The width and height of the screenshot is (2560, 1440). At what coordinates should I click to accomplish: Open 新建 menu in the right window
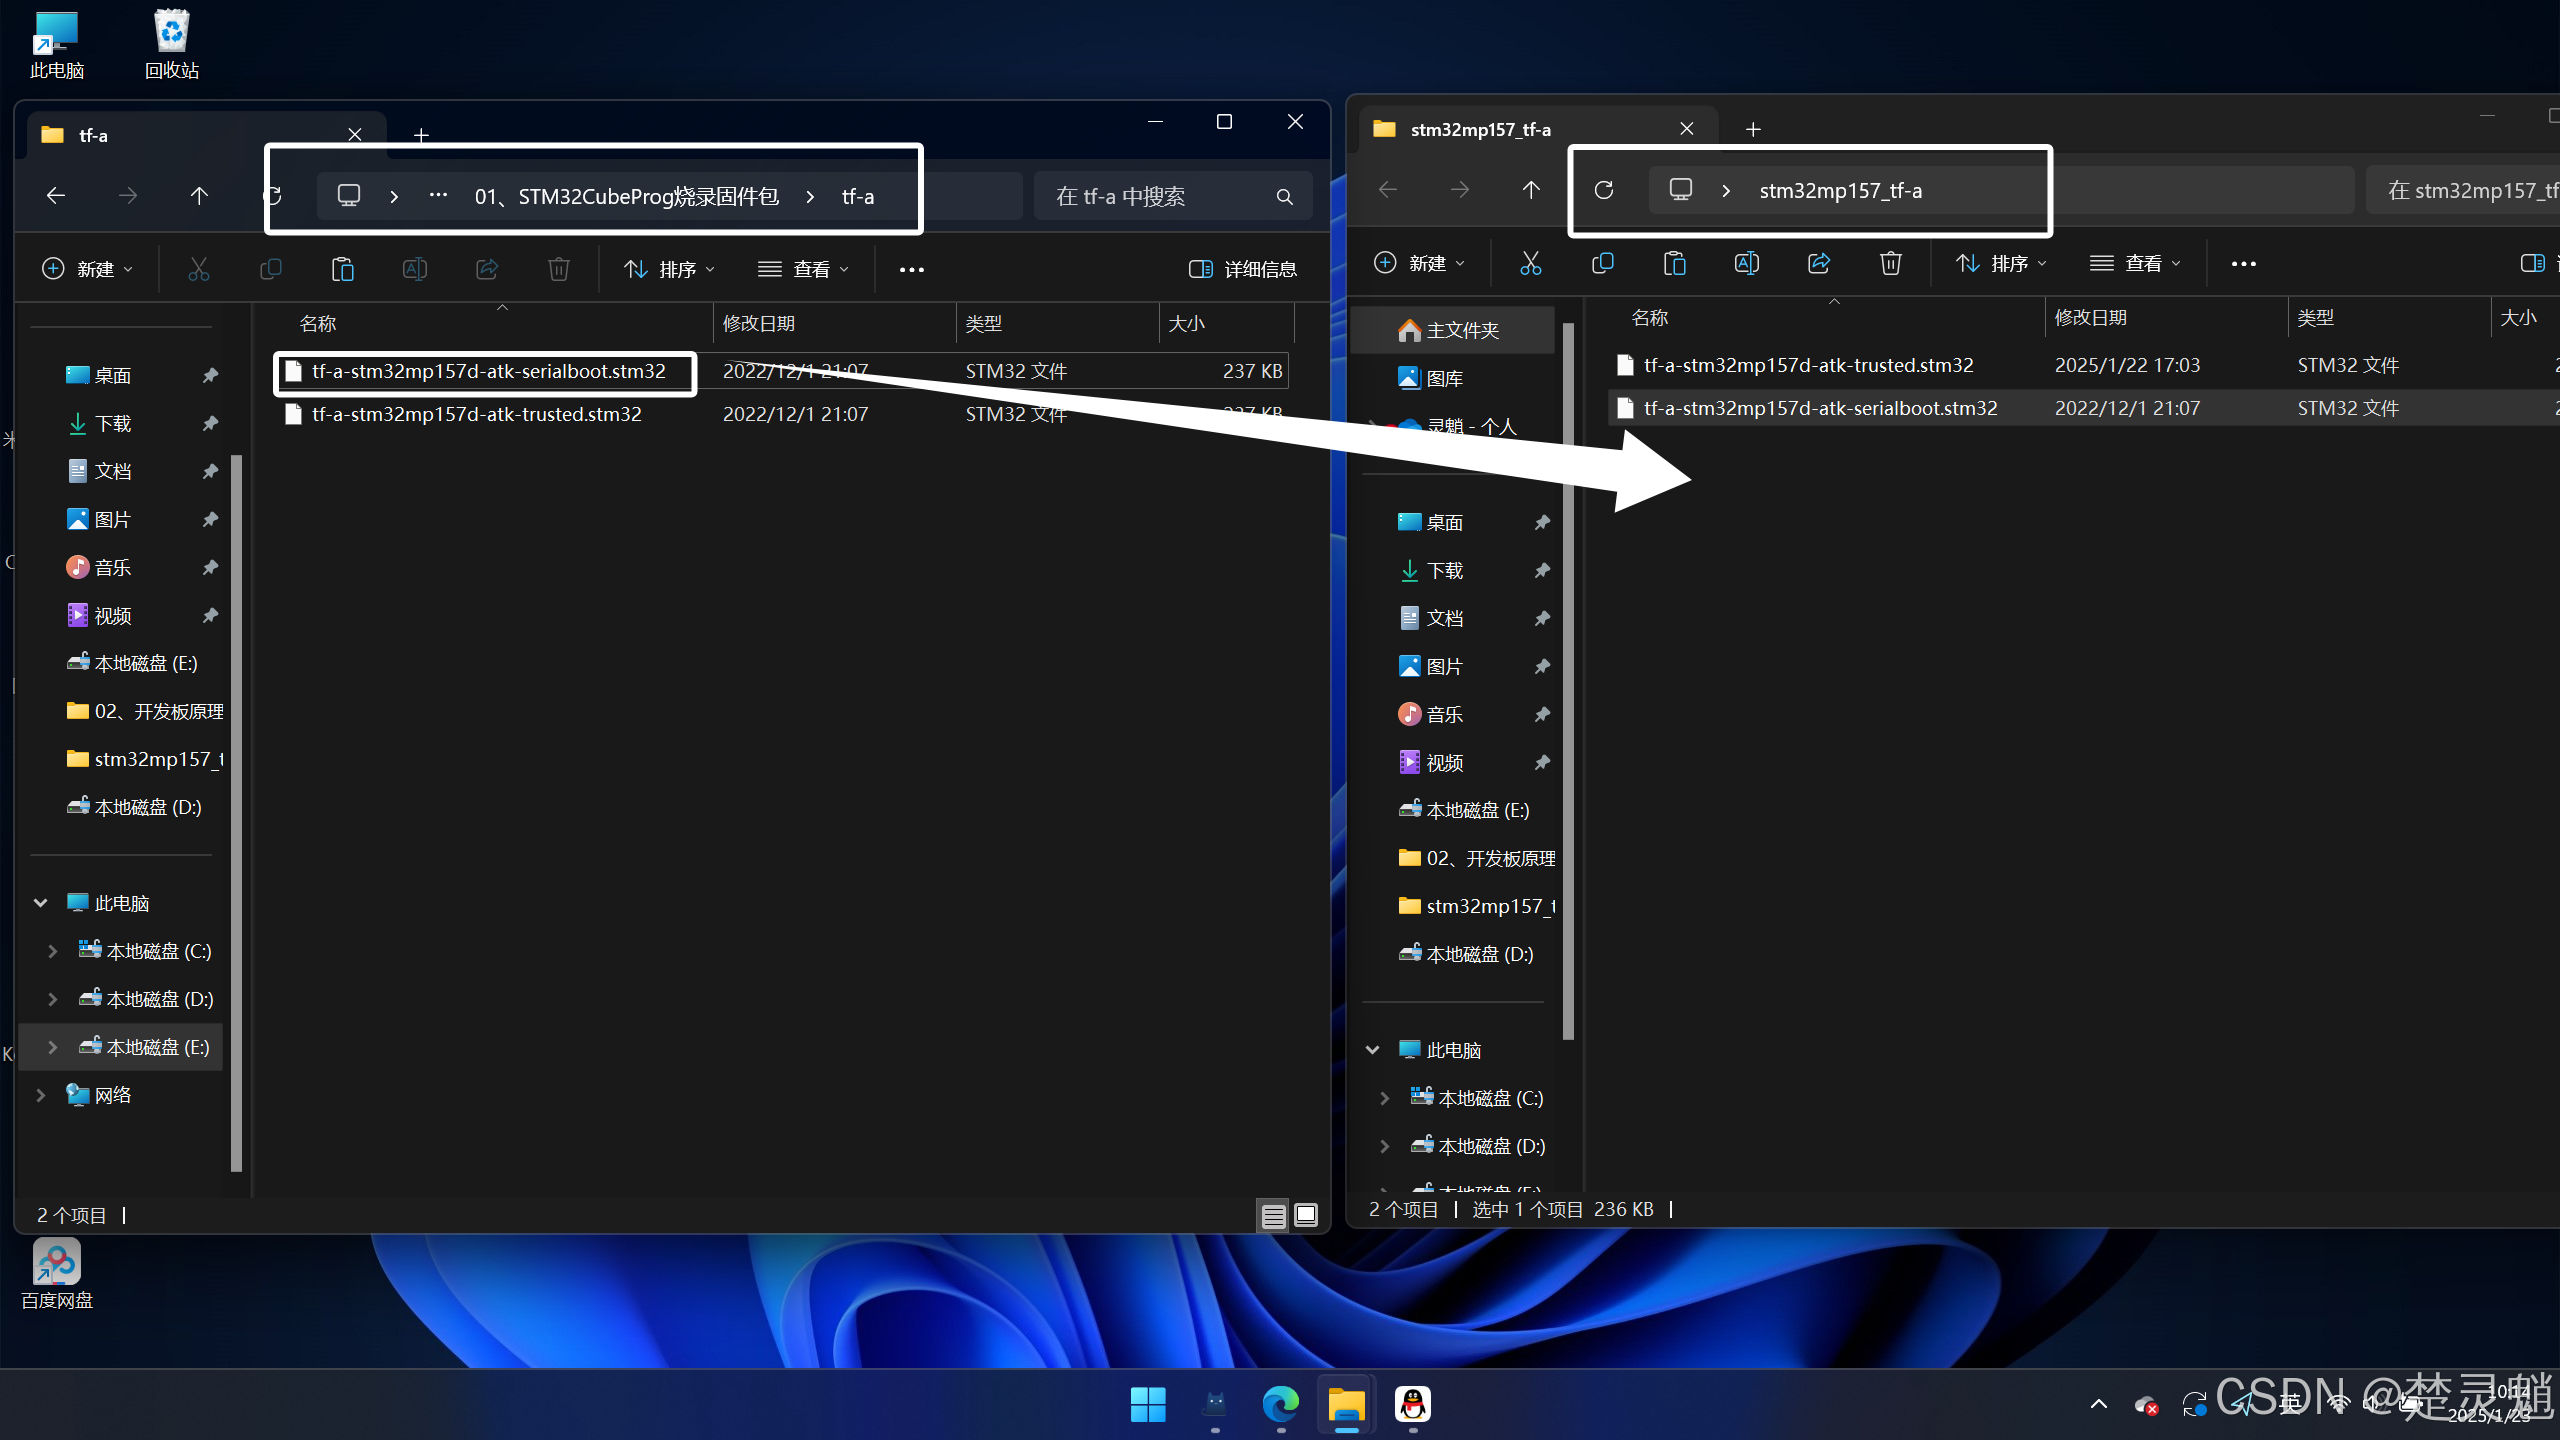point(1418,263)
